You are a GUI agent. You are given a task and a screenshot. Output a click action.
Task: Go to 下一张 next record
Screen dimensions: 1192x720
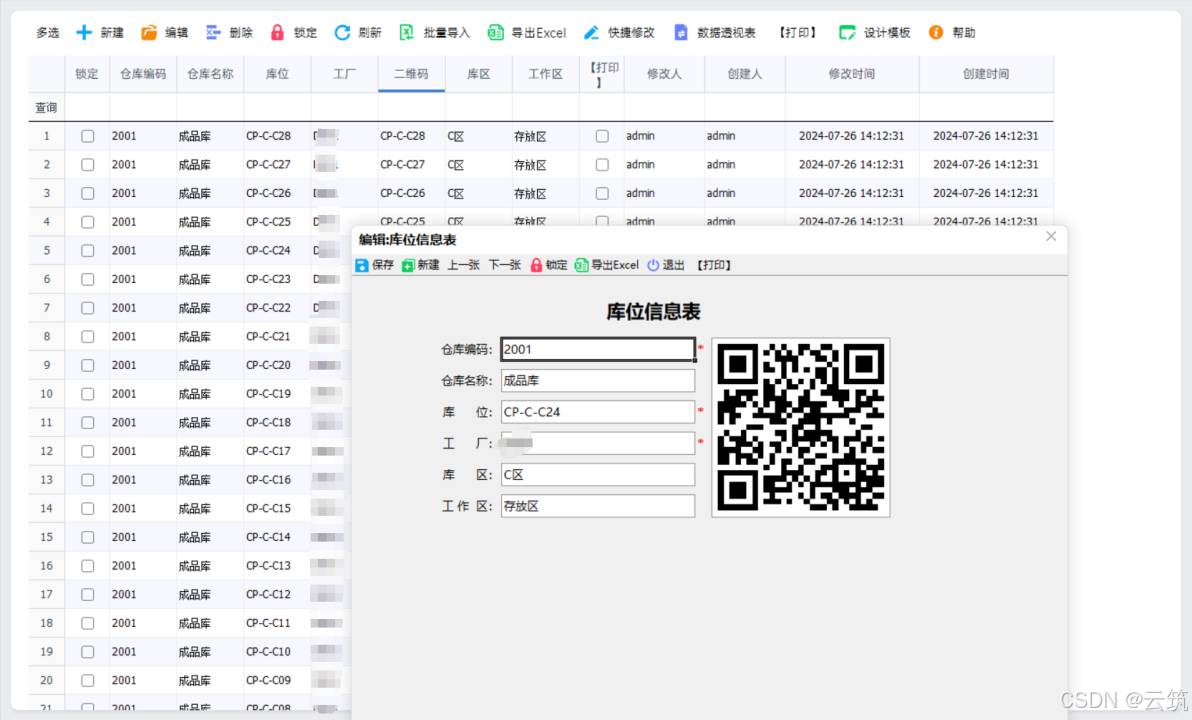[x=504, y=265]
